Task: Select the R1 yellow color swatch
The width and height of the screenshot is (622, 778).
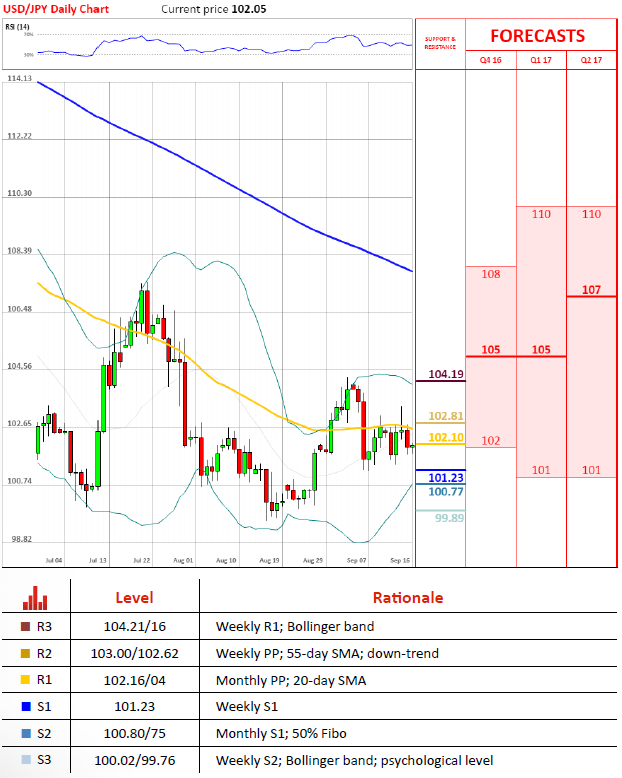Action: (25, 680)
